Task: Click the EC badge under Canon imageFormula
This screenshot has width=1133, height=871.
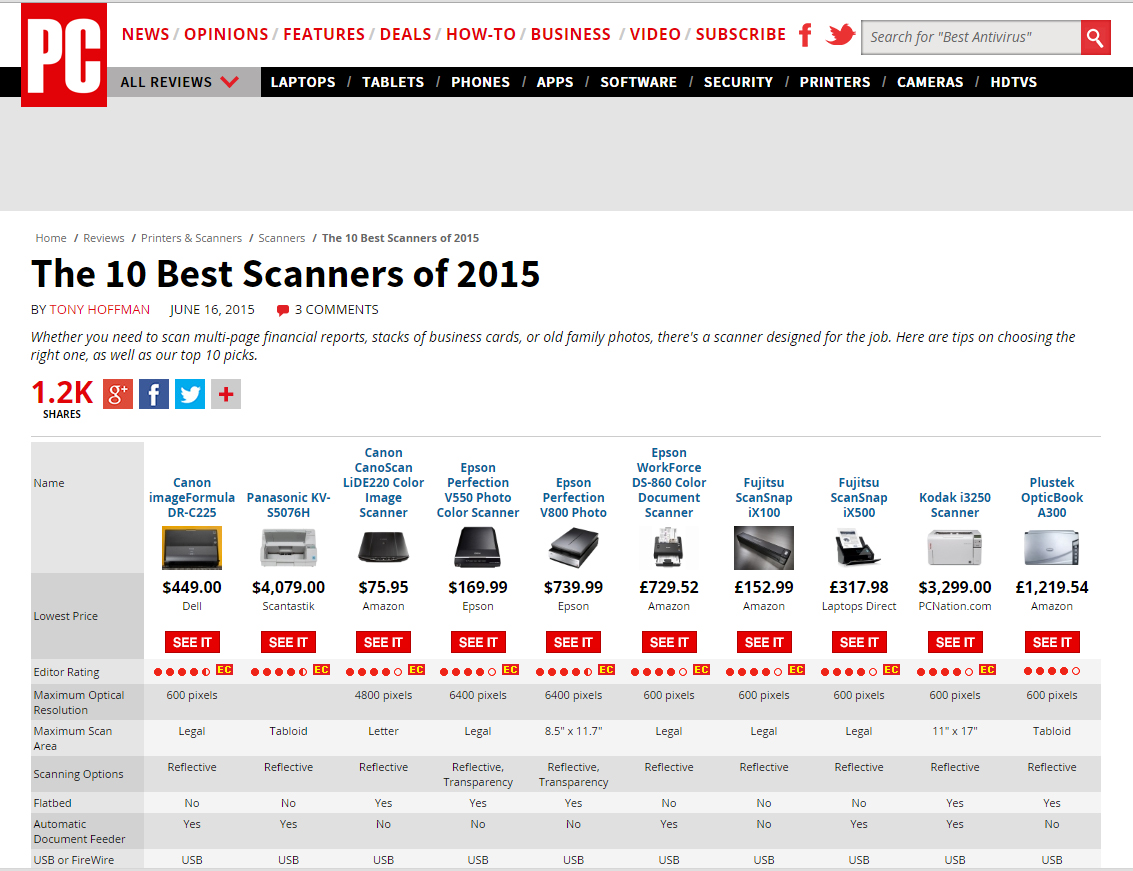Action: pos(224,670)
